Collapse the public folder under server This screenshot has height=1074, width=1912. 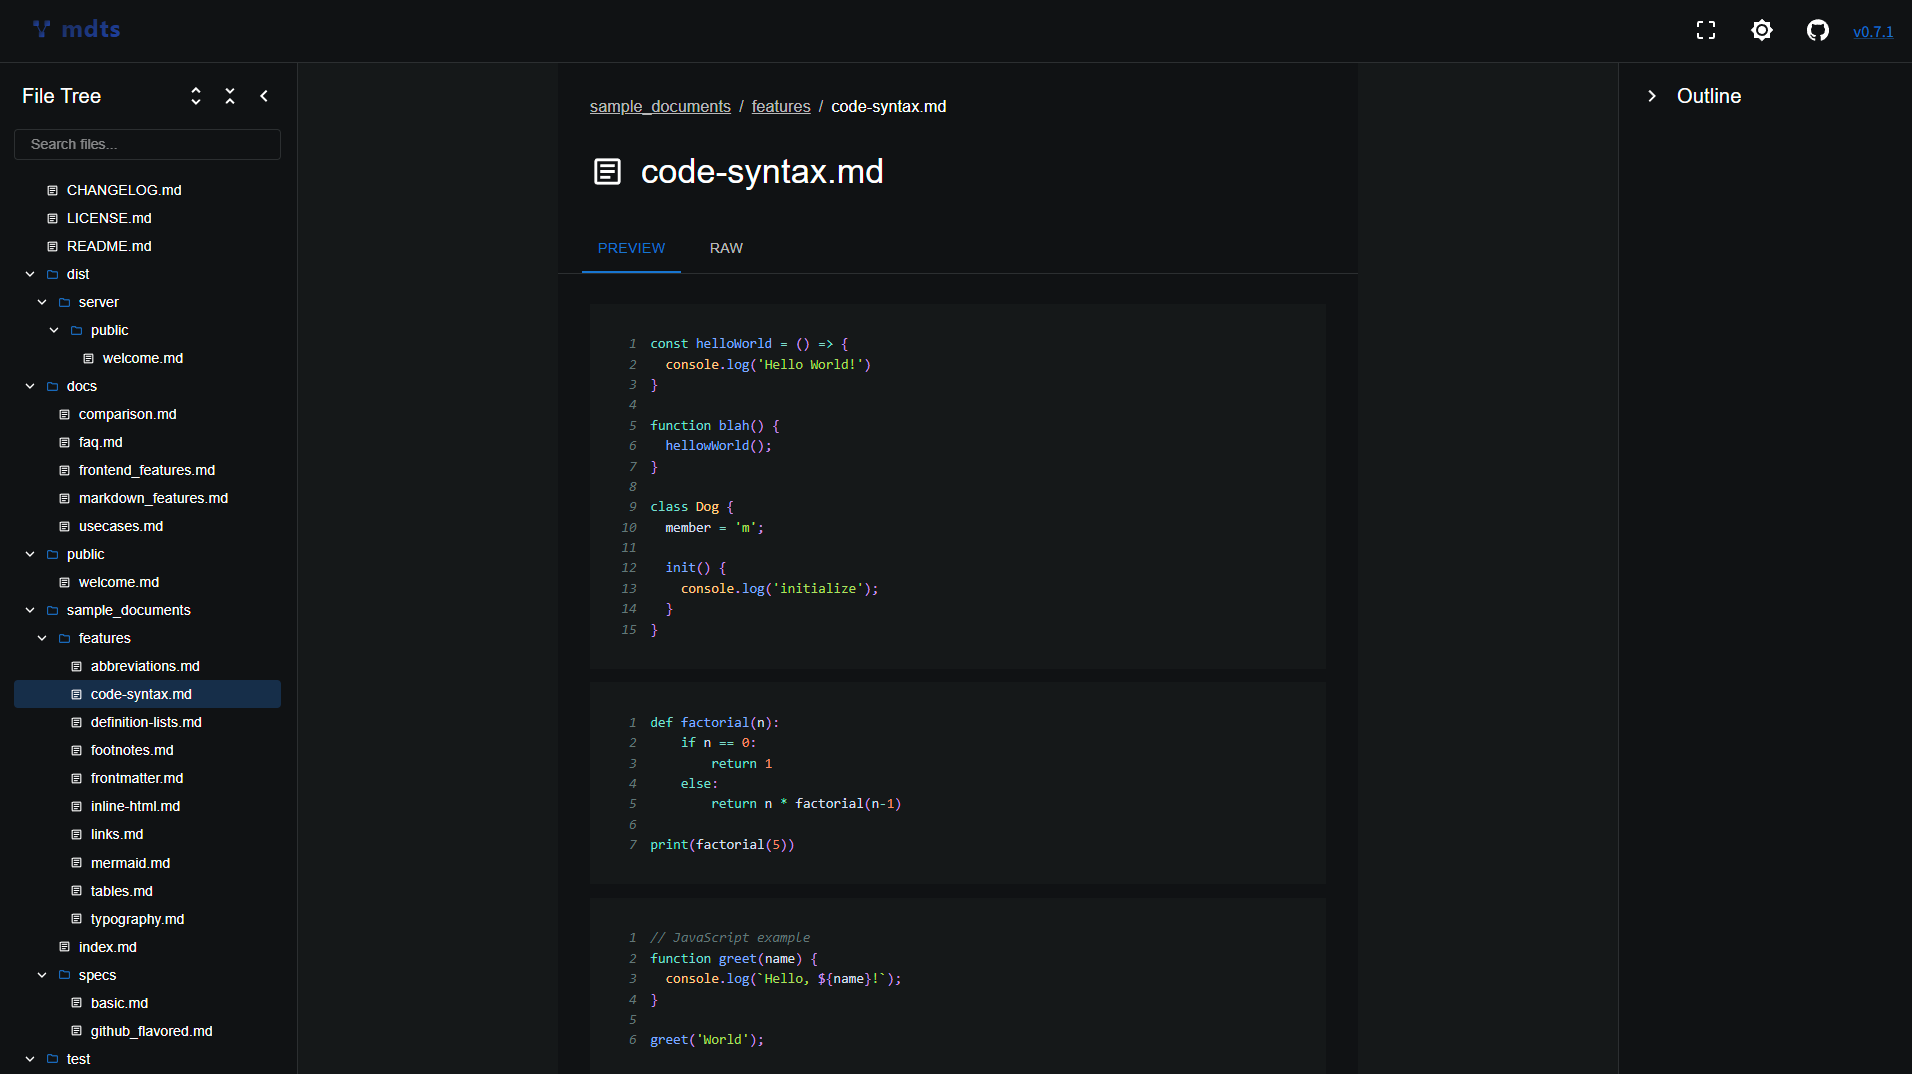point(54,330)
